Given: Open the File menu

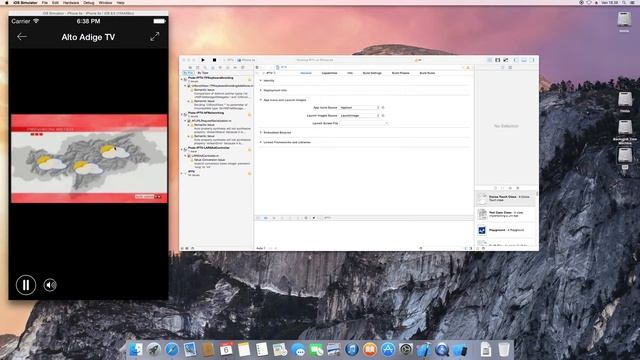Looking at the screenshot, I should [44, 2].
